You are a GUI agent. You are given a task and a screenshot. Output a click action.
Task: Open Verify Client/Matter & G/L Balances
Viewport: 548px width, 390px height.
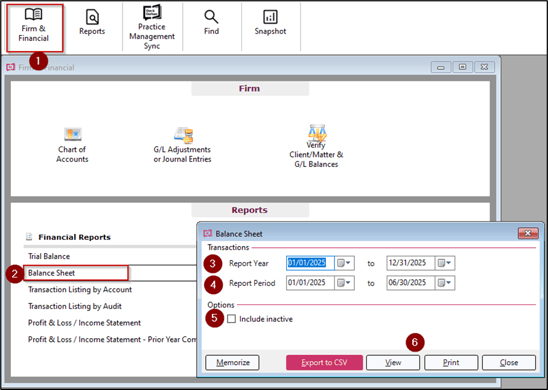316,146
